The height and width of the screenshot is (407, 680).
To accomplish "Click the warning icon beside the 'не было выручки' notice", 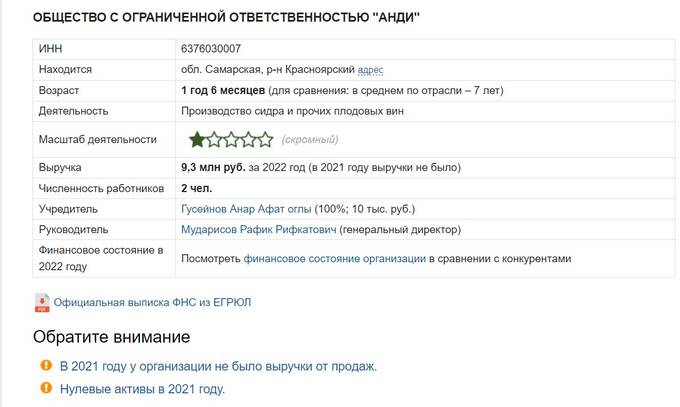I will [x=45, y=366].
